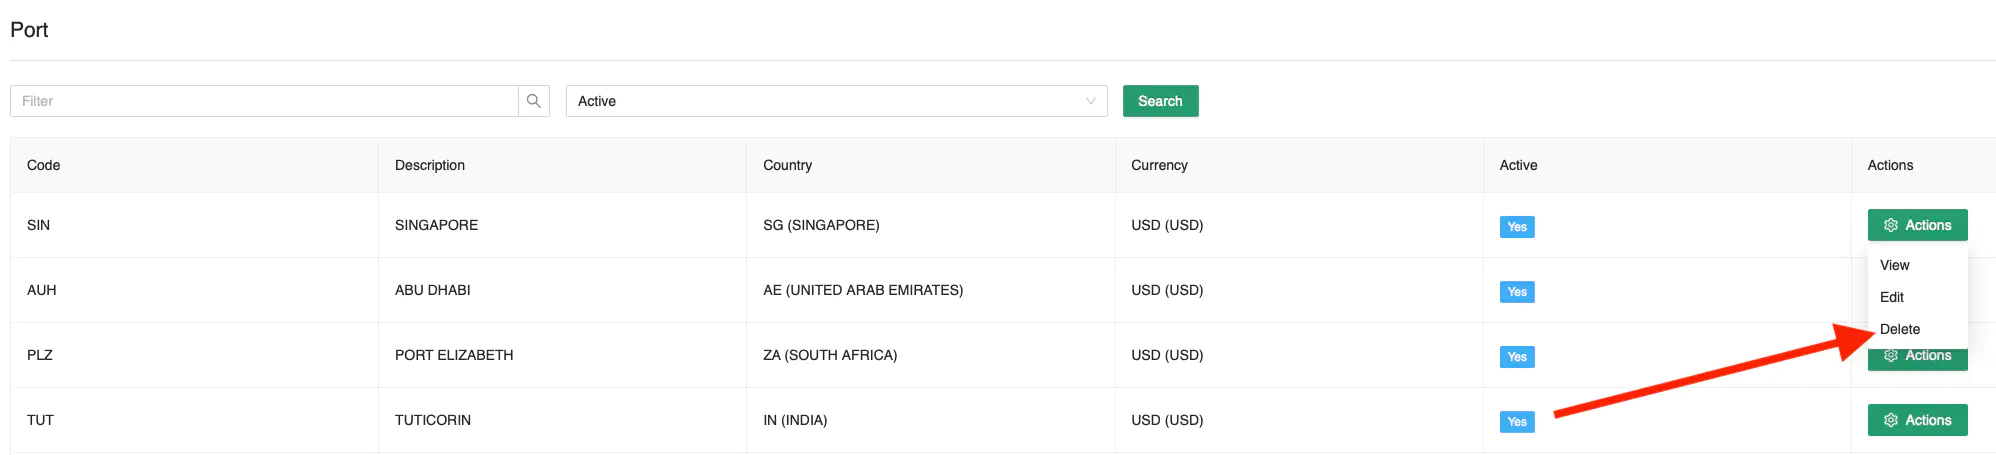The height and width of the screenshot is (455, 1996).
Task: Click the magnifier icon beside Filter
Action: pos(534,101)
